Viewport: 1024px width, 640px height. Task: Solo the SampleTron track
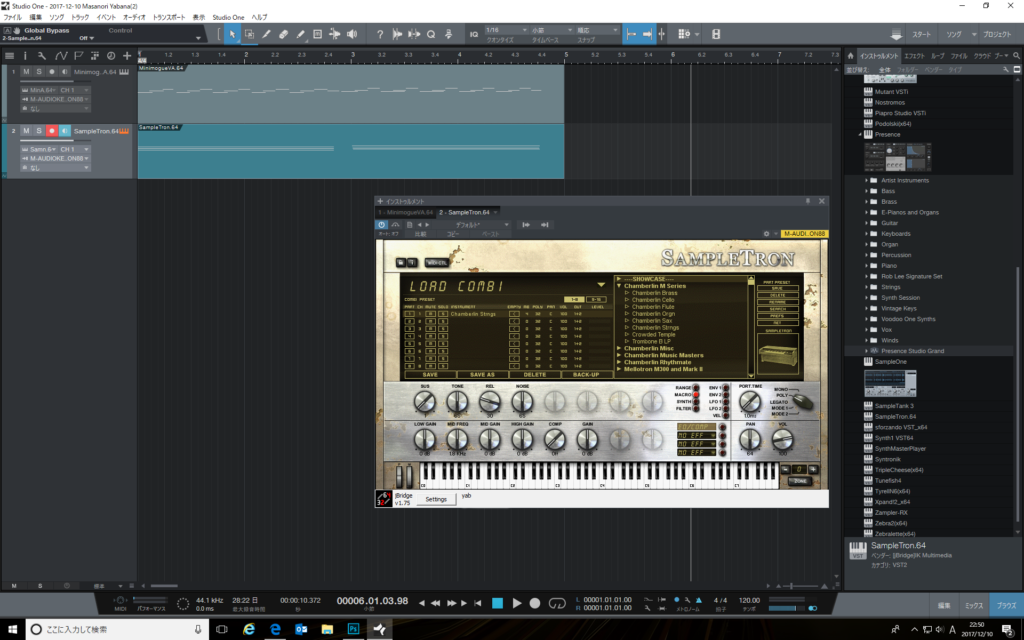(x=39, y=131)
